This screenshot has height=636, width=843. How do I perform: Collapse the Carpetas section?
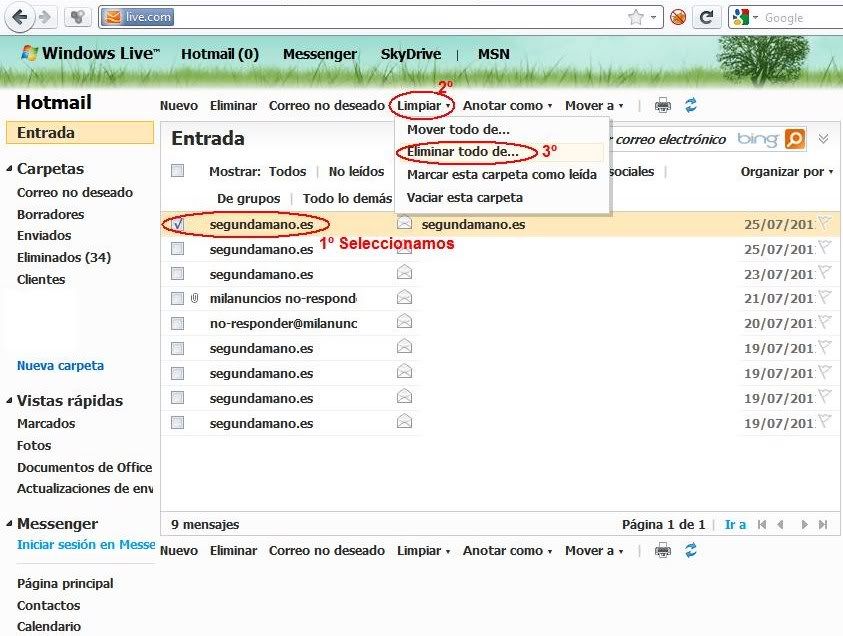coord(9,169)
